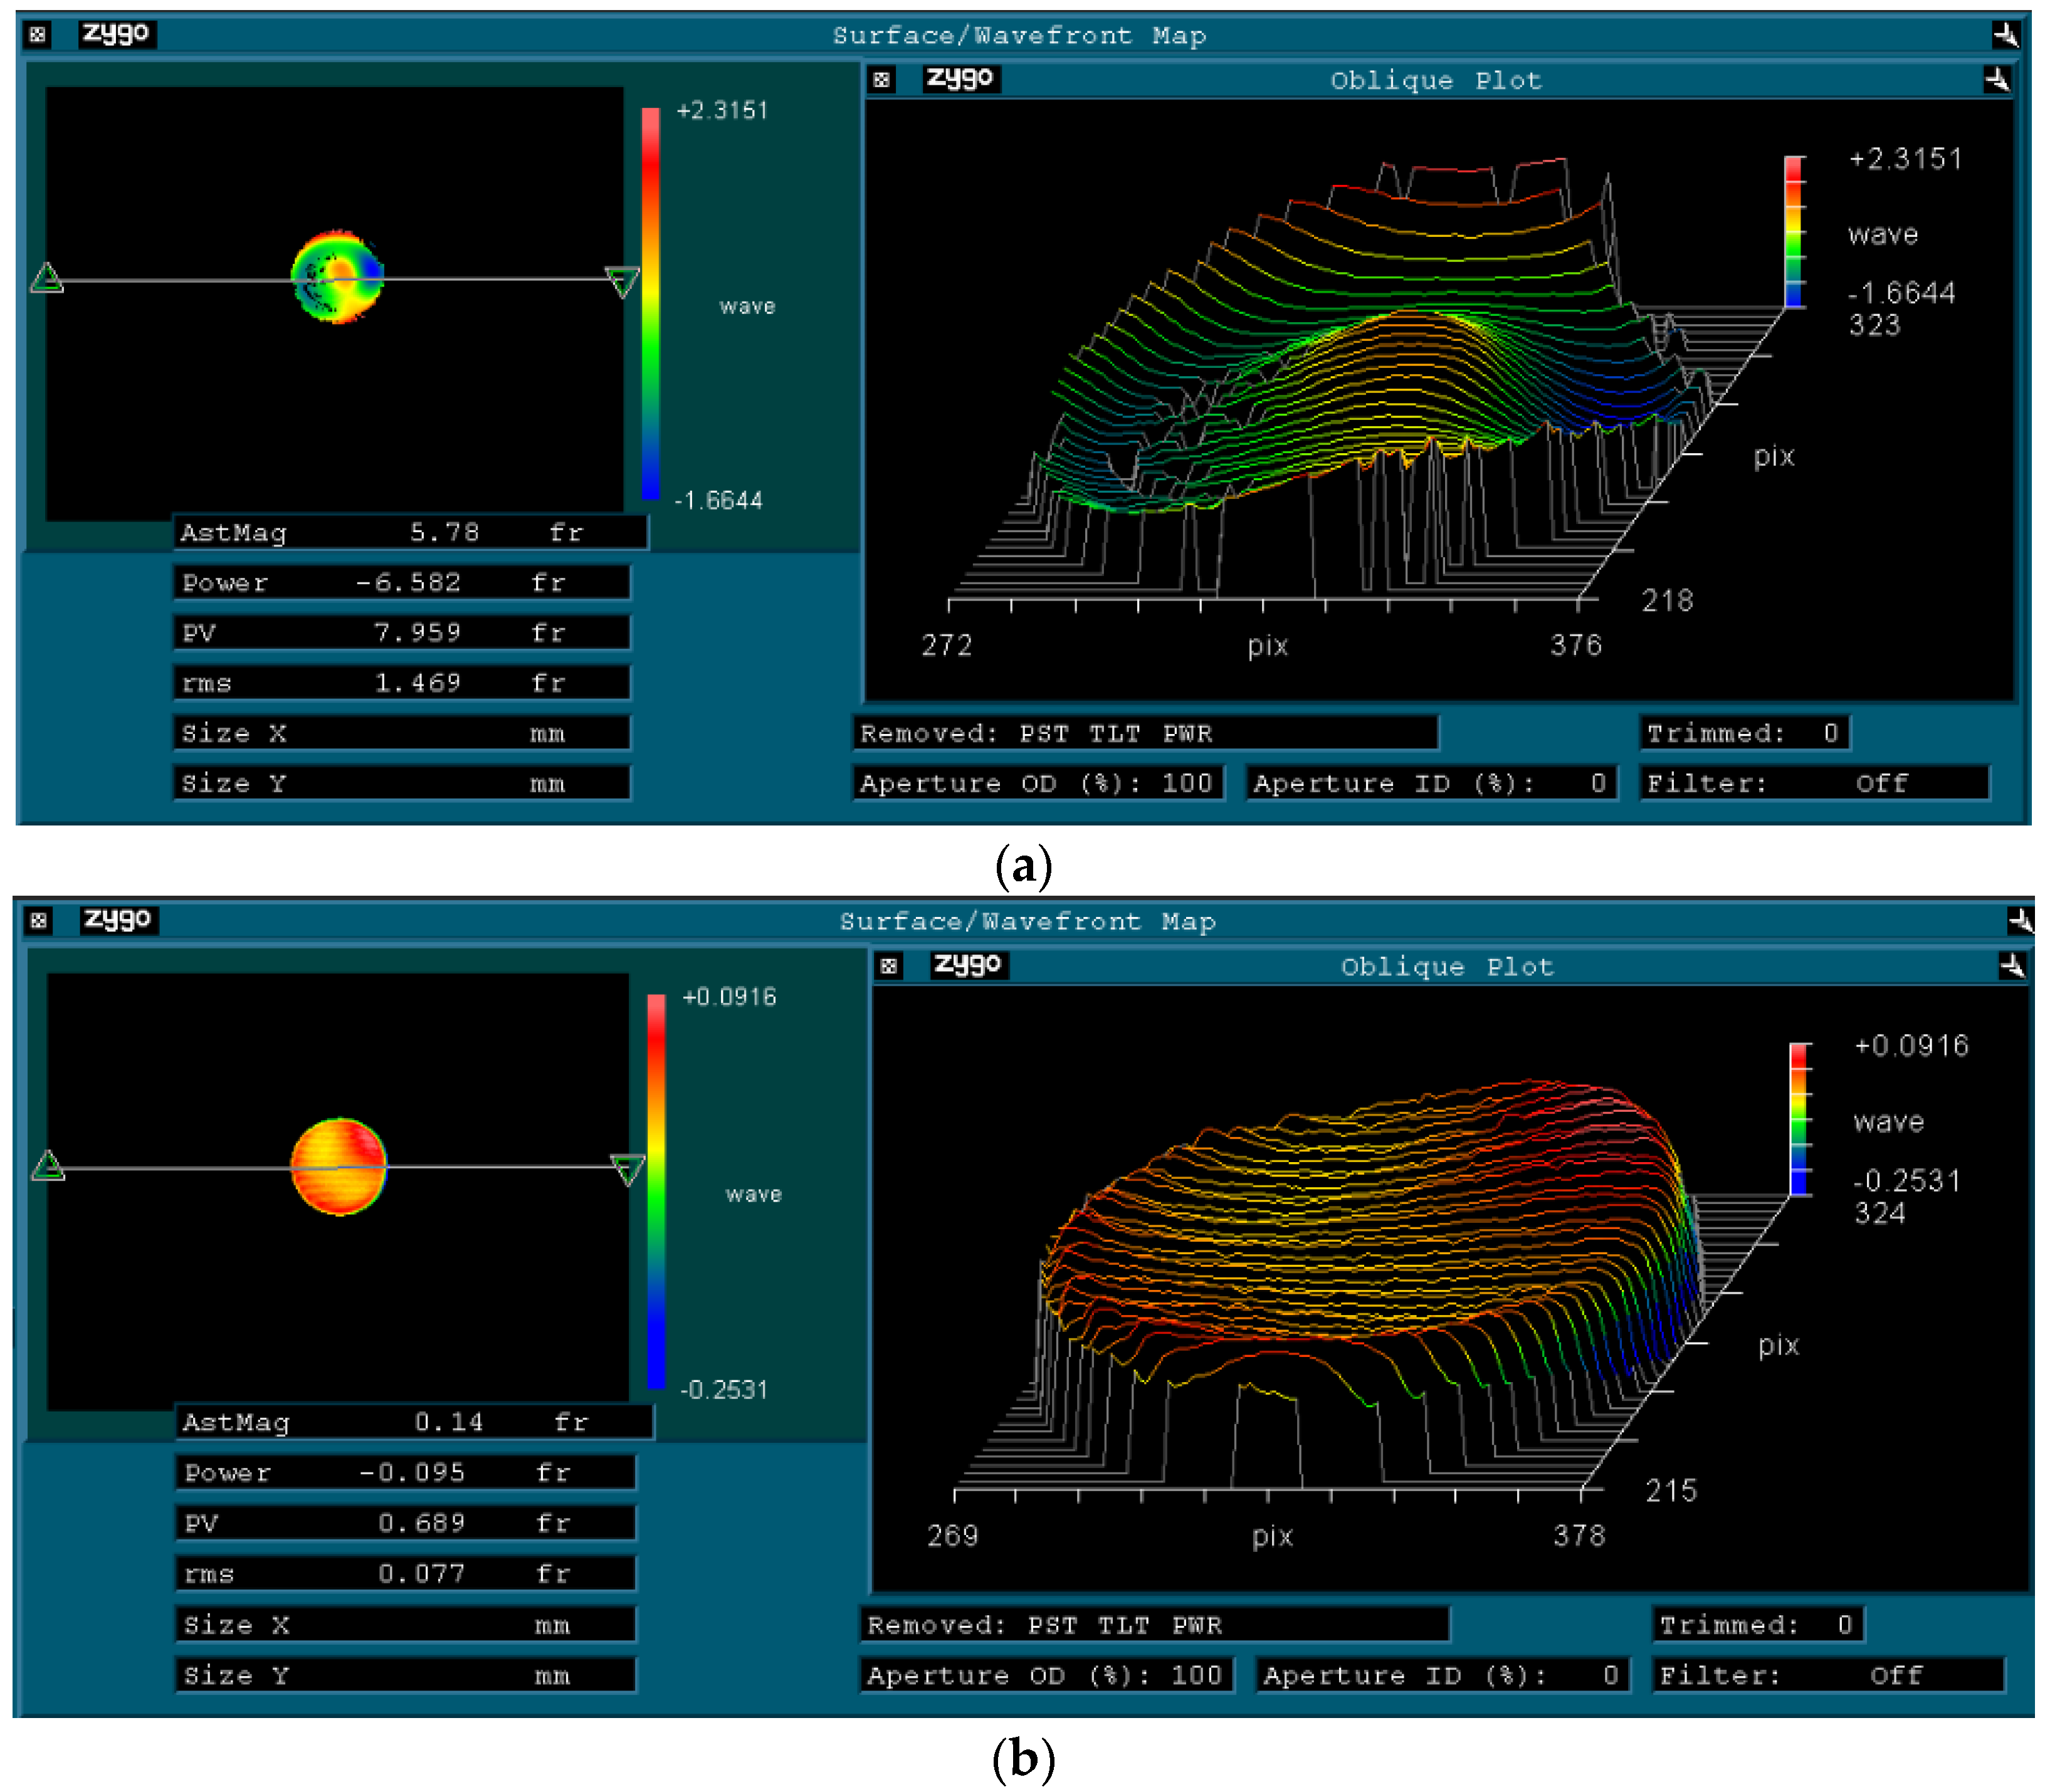Open the window menu box of the Oblique Plot in figure (a)
The image size is (2045, 1792).
tap(881, 80)
